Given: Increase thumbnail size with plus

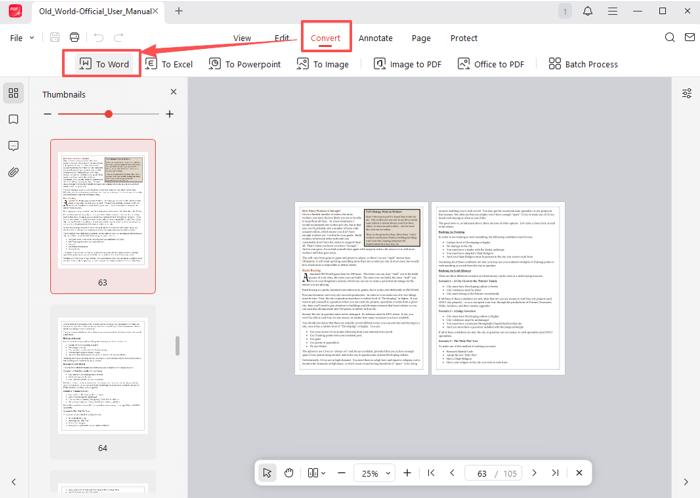Looking at the screenshot, I should click(x=170, y=114).
